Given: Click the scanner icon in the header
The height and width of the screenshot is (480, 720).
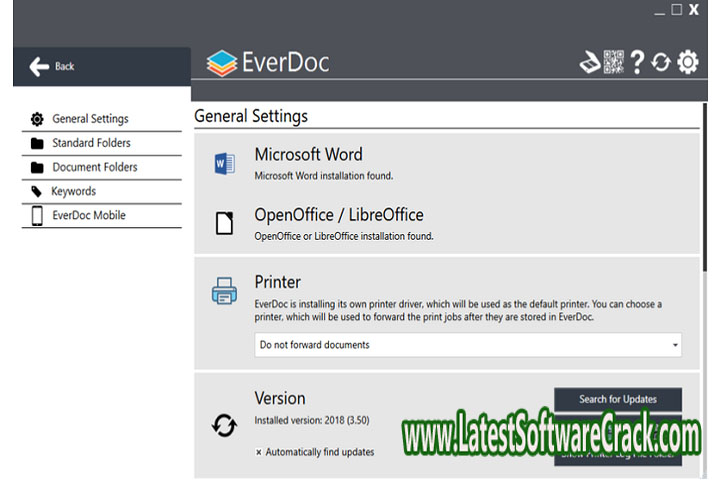Looking at the screenshot, I should [x=590, y=63].
